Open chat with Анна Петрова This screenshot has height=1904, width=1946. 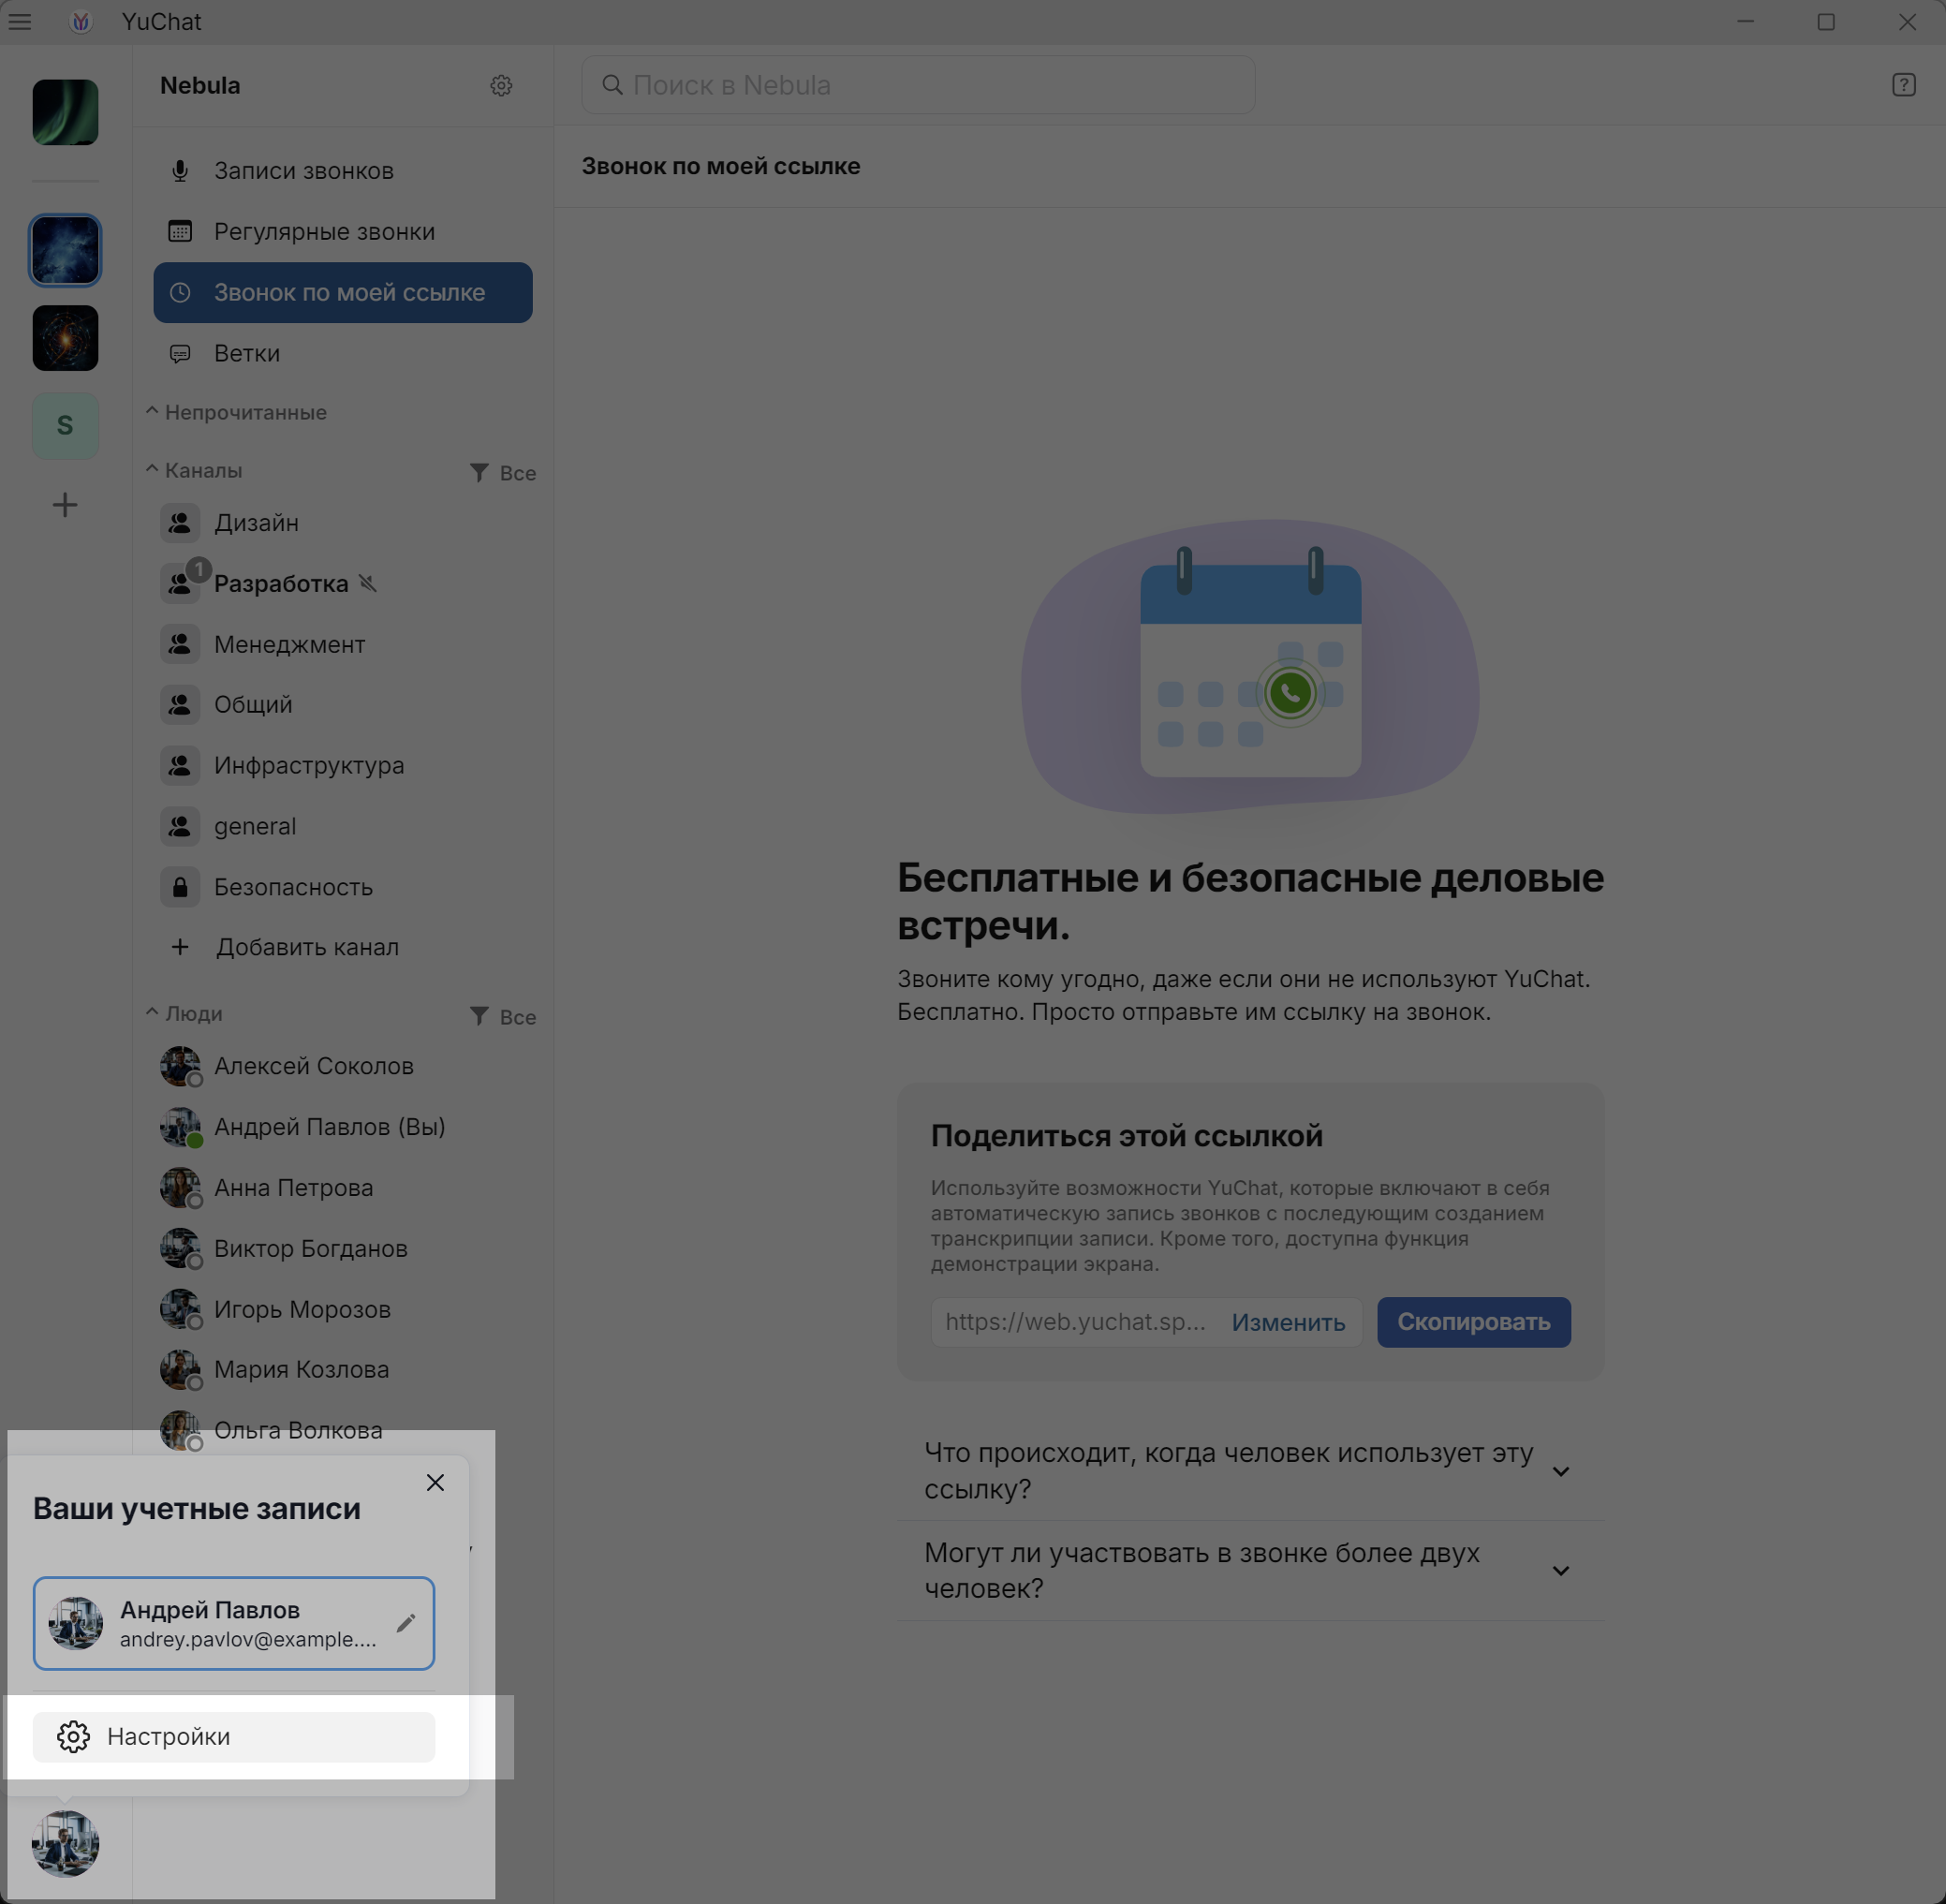pyautogui.click(x=342, y=1189)
